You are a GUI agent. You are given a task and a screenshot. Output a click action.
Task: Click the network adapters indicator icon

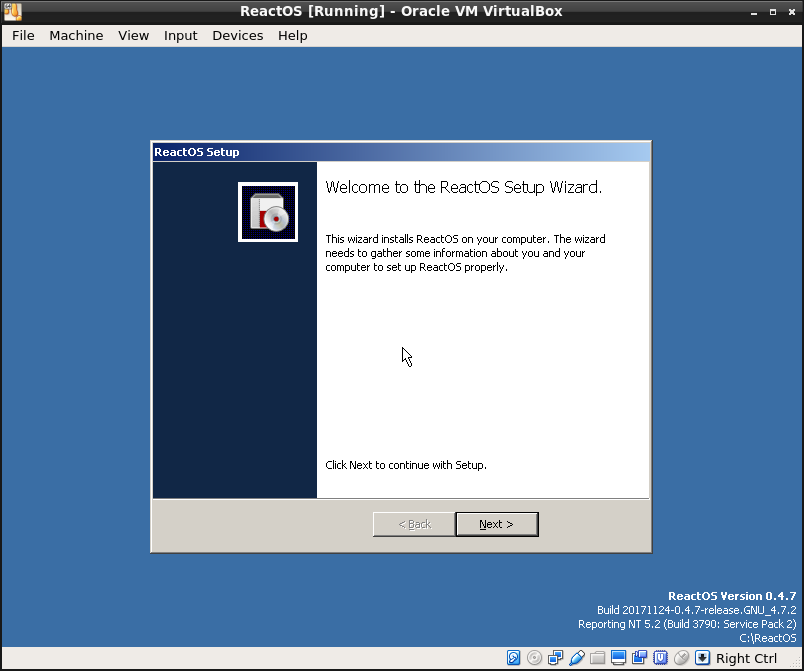click(555, 658)
